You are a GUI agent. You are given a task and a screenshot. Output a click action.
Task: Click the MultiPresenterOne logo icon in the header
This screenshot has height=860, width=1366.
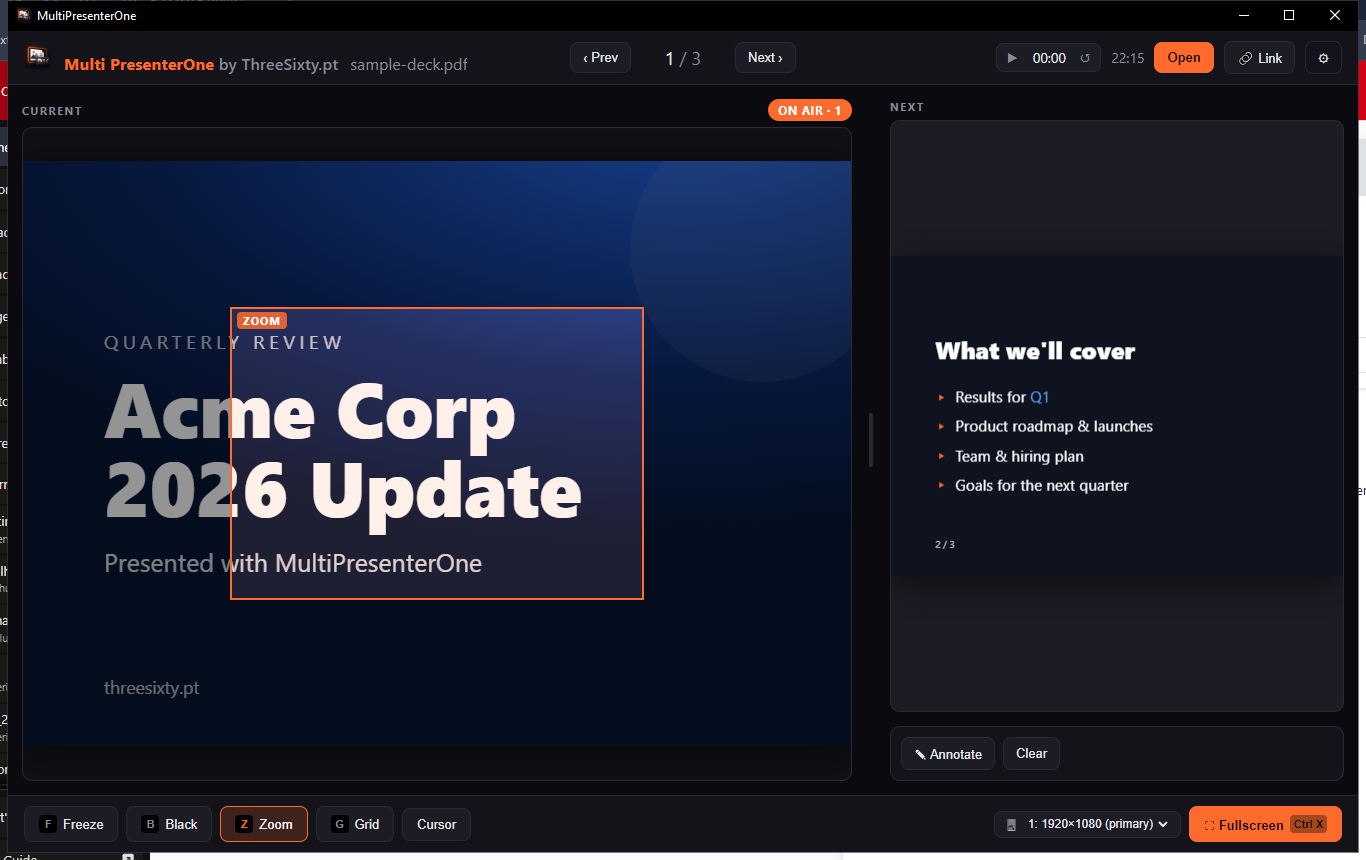pos(38,57)
